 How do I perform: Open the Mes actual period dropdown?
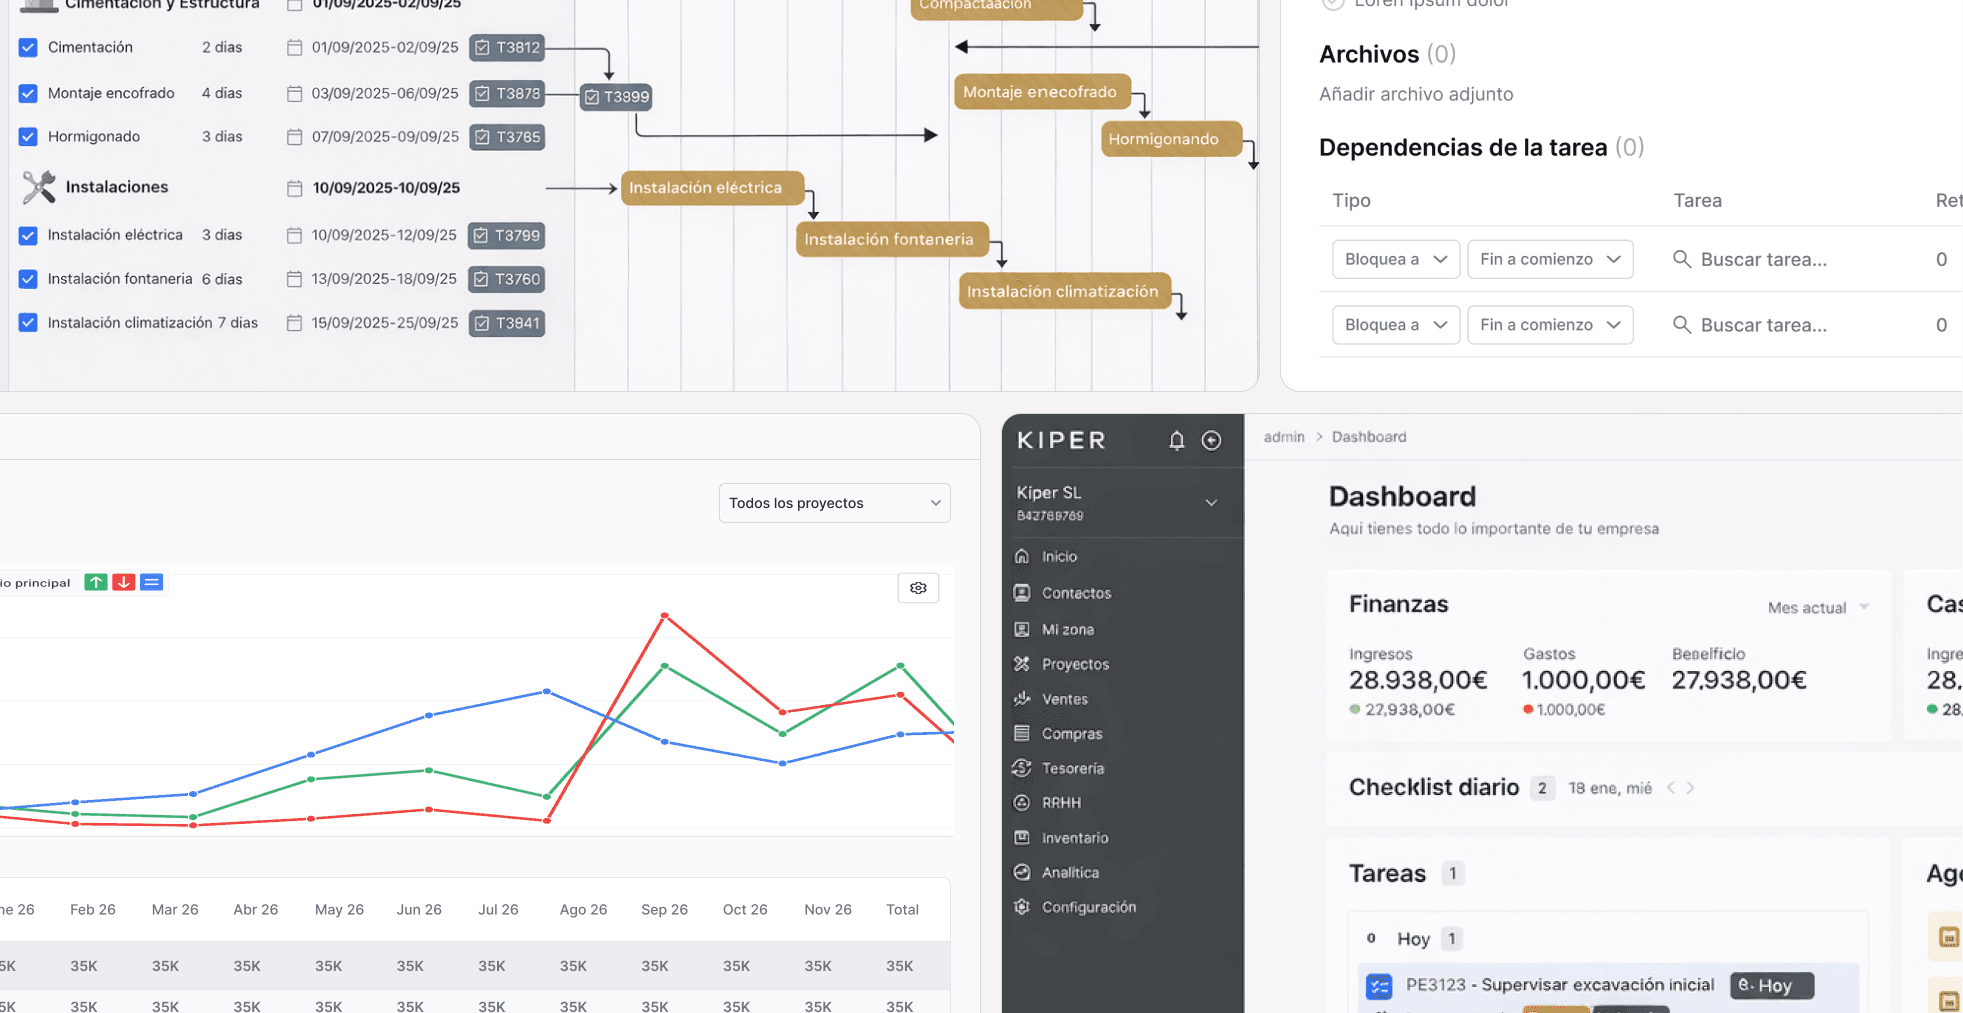tap(1817, 608)
